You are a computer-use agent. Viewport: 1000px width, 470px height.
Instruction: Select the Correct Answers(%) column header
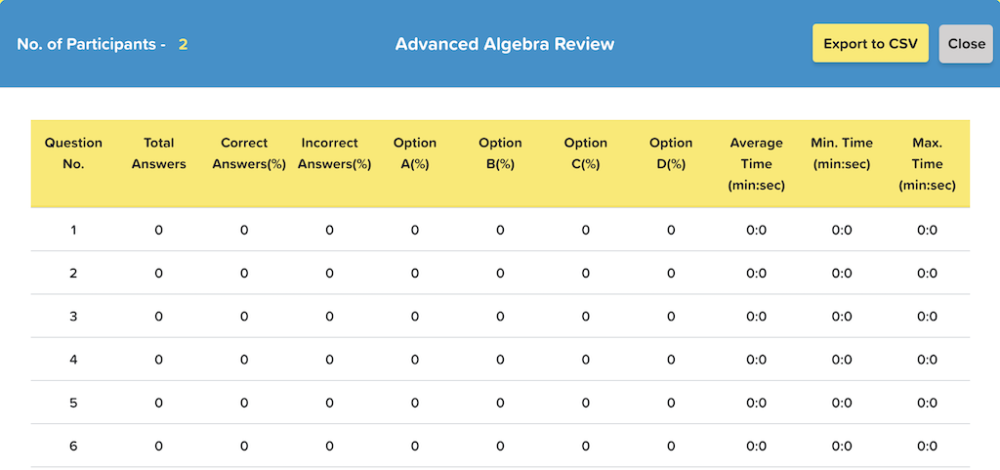tap(244, 154)
